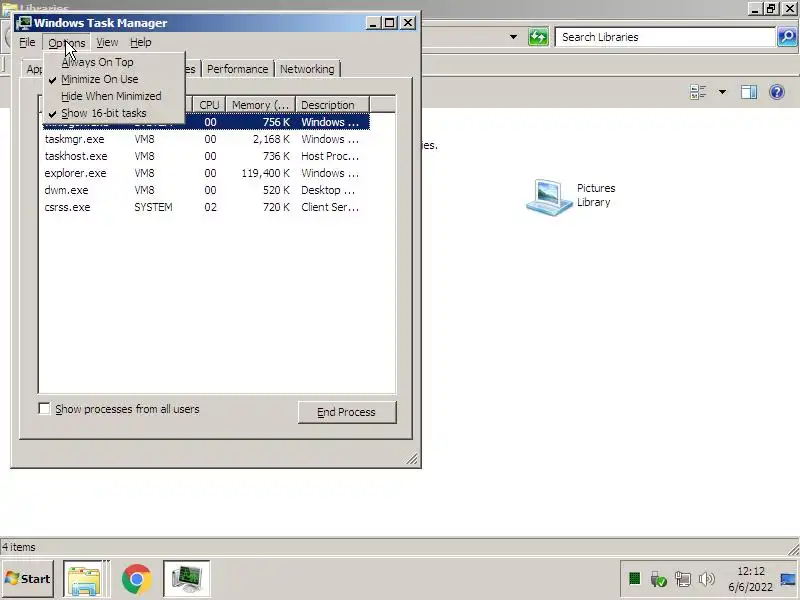Image resolution: width=800 pixels, height=600 pixels.
Task: Open the File menu in Task Manager
Action: click(27, 42)
